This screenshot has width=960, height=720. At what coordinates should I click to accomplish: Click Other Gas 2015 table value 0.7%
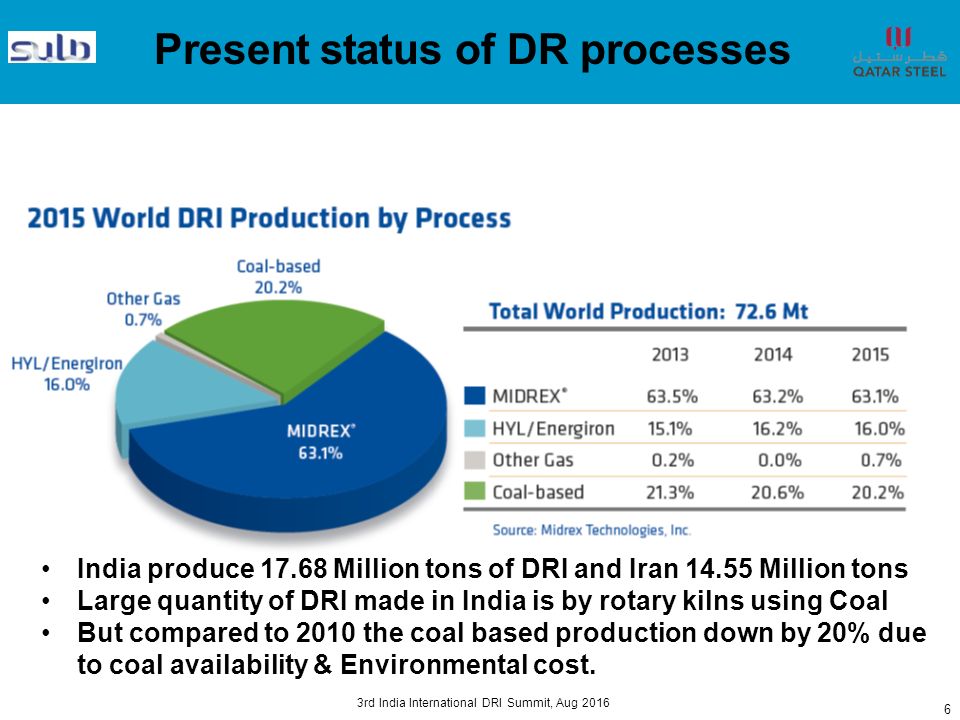tap(880, 460)
